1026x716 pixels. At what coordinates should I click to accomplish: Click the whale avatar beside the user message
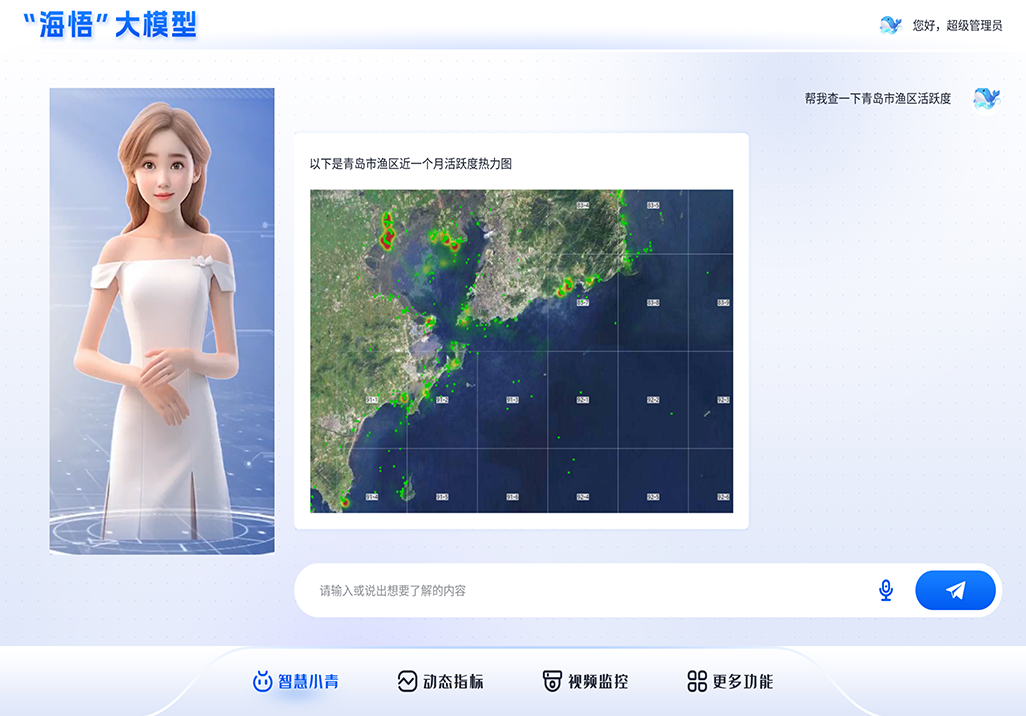point(985,98)
